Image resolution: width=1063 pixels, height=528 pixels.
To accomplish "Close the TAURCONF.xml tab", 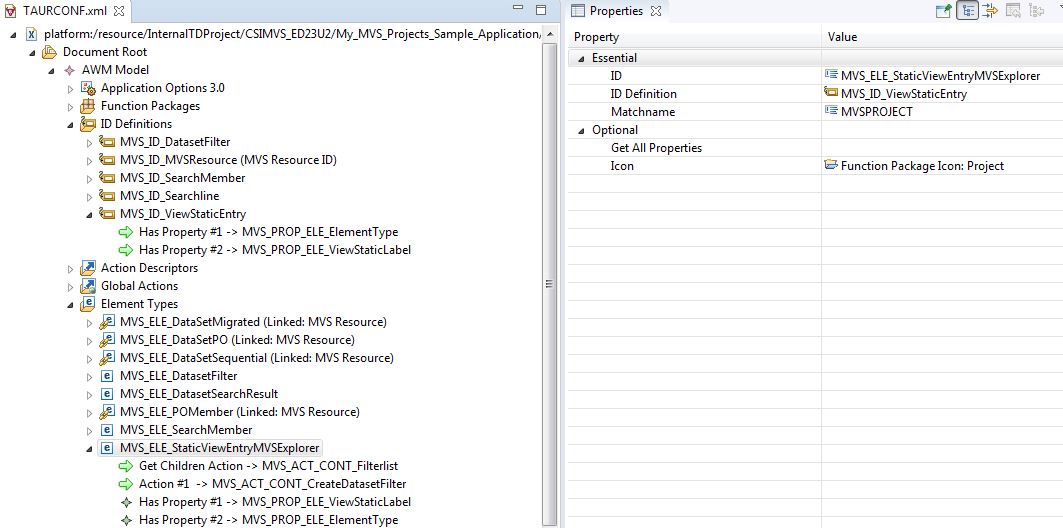I will click(x=119, y=11).
